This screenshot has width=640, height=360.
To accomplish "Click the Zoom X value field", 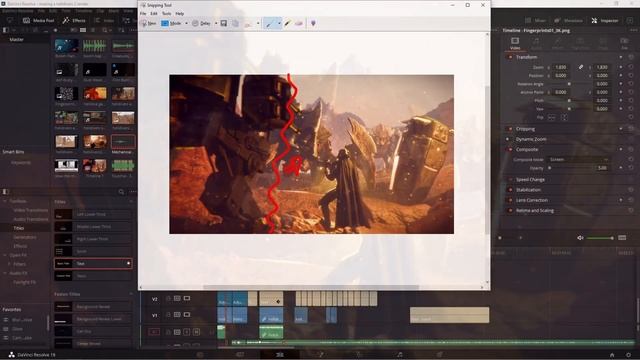I will point(561,67).
